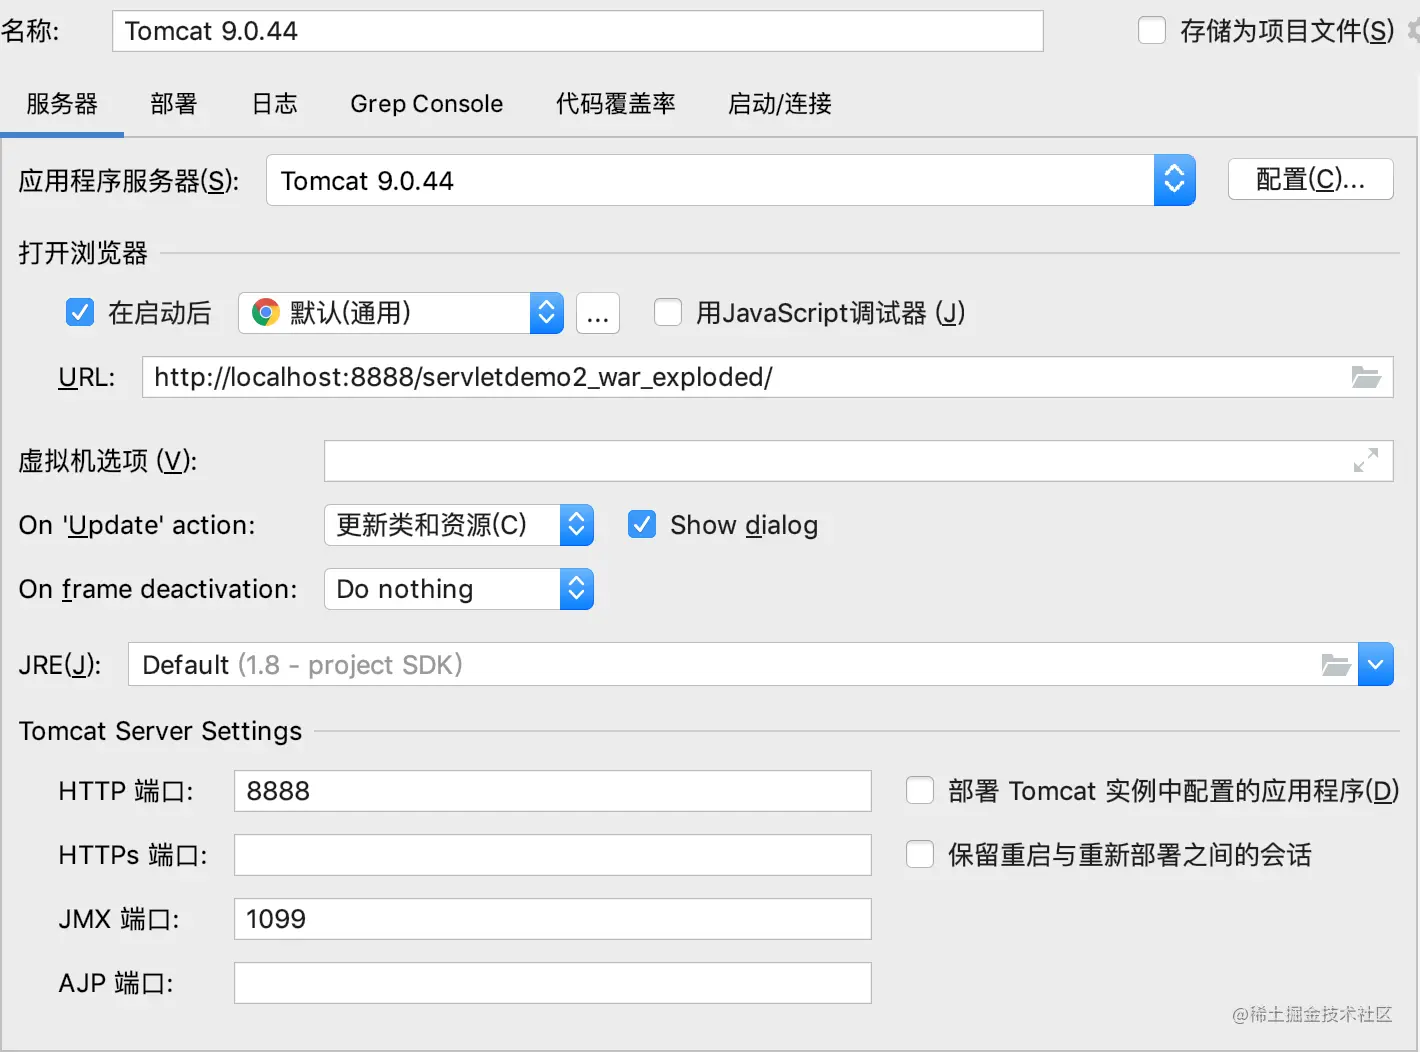The height and width of the screenshot is (1052, 1420).
Task: Click the 名称 name input field
Action: (x=578, y=31)
